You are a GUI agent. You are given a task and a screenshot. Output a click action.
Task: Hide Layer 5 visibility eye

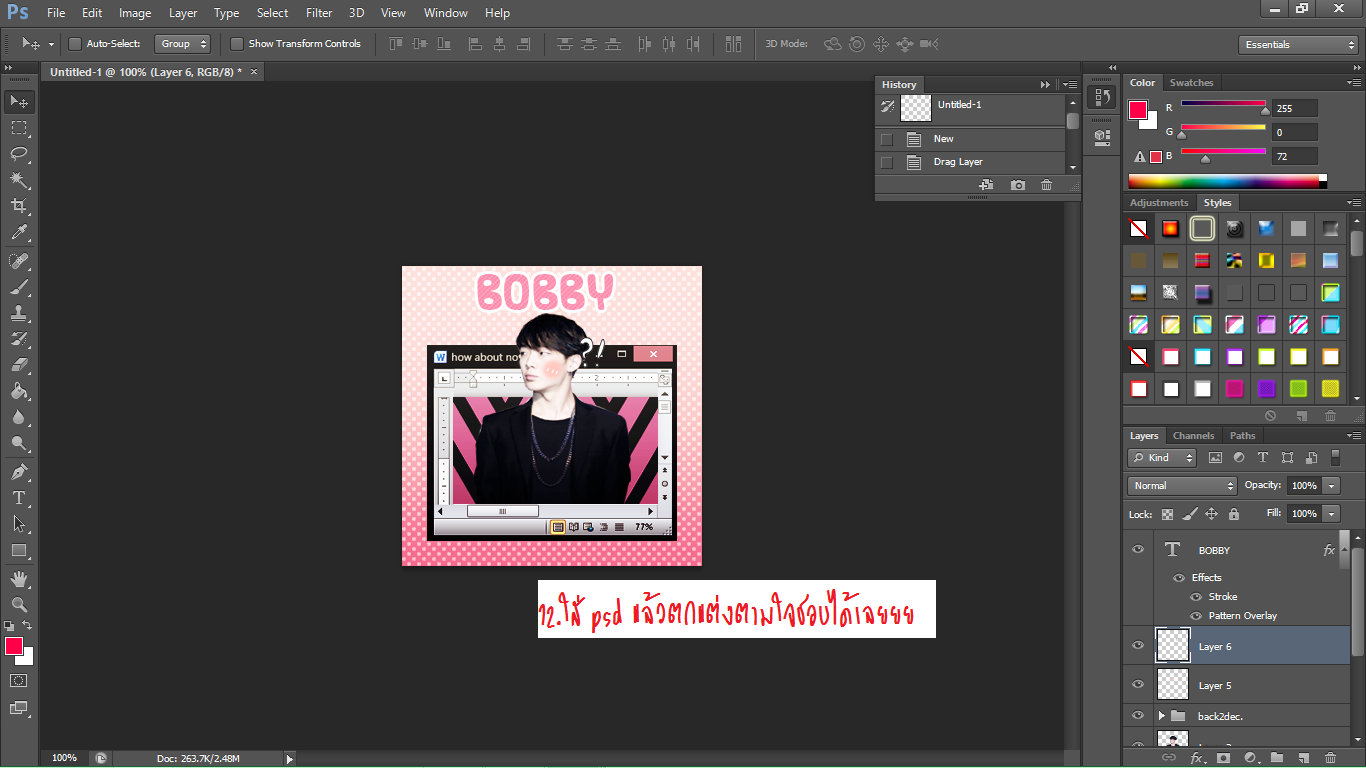click(1137, 685)
